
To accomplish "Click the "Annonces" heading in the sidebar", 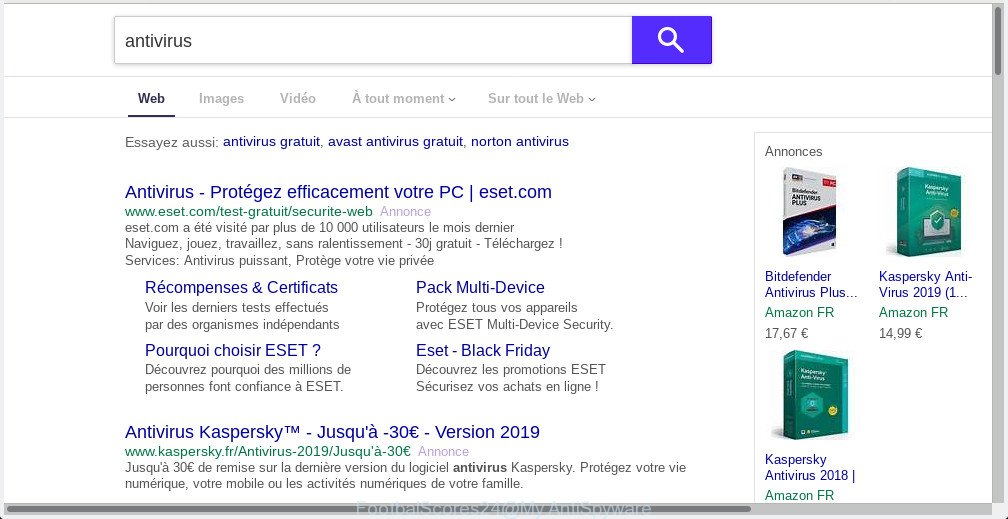I will point(793,152).
